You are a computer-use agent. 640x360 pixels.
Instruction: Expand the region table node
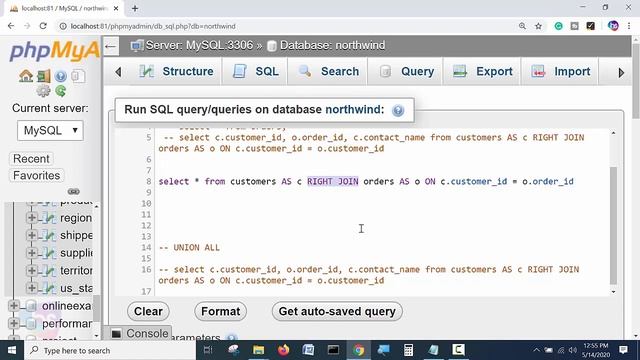[31, 218]
